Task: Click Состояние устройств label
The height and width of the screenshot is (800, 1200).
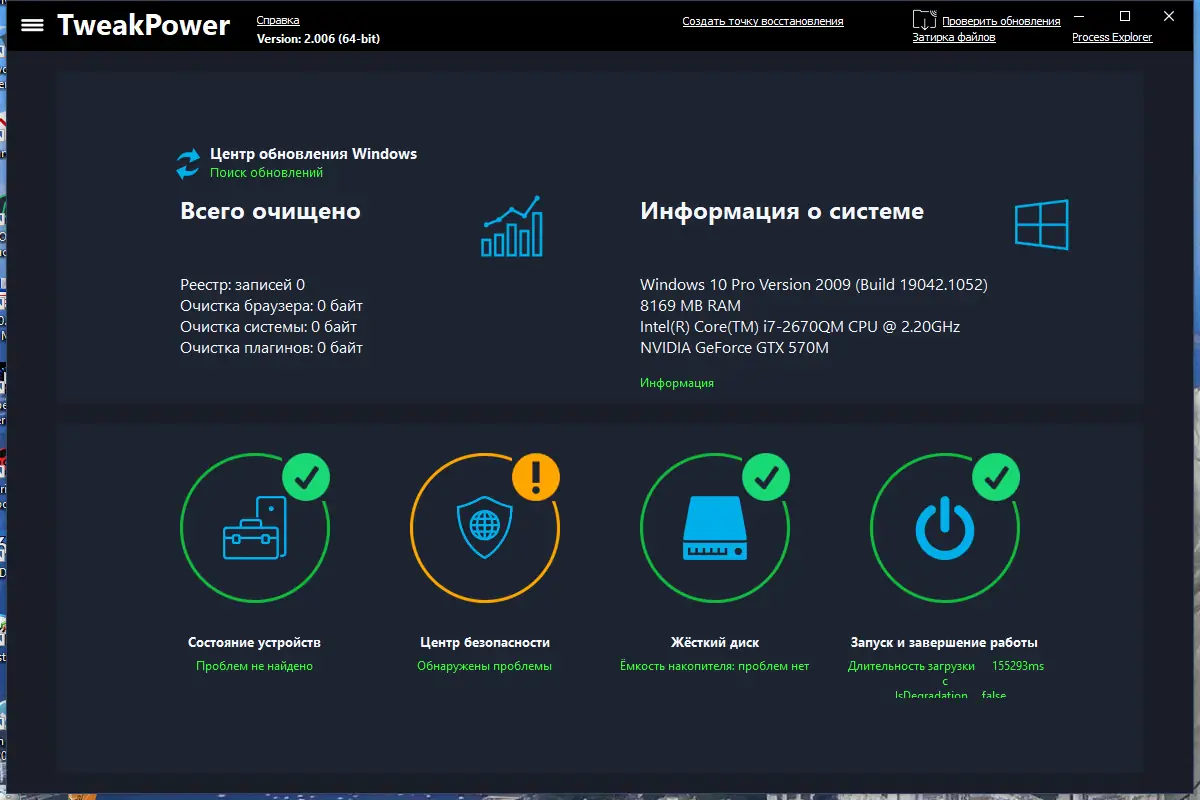Action: click(x=254, y=643)
